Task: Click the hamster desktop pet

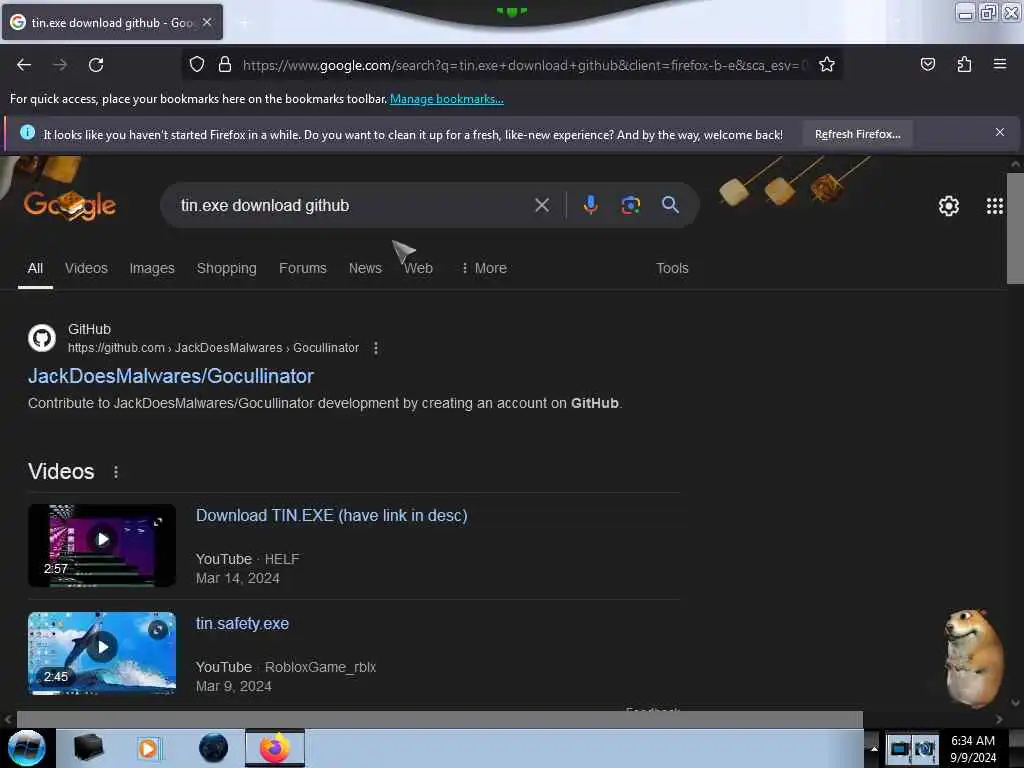Action: (974, 658)
